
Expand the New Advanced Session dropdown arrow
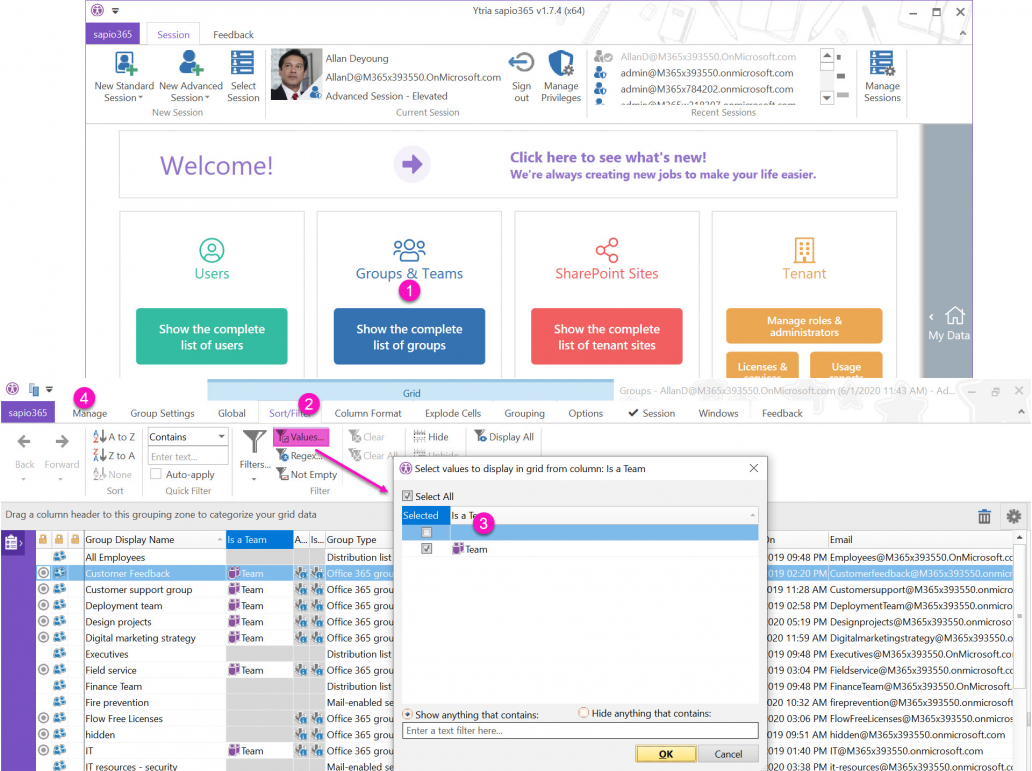point(207,98)
